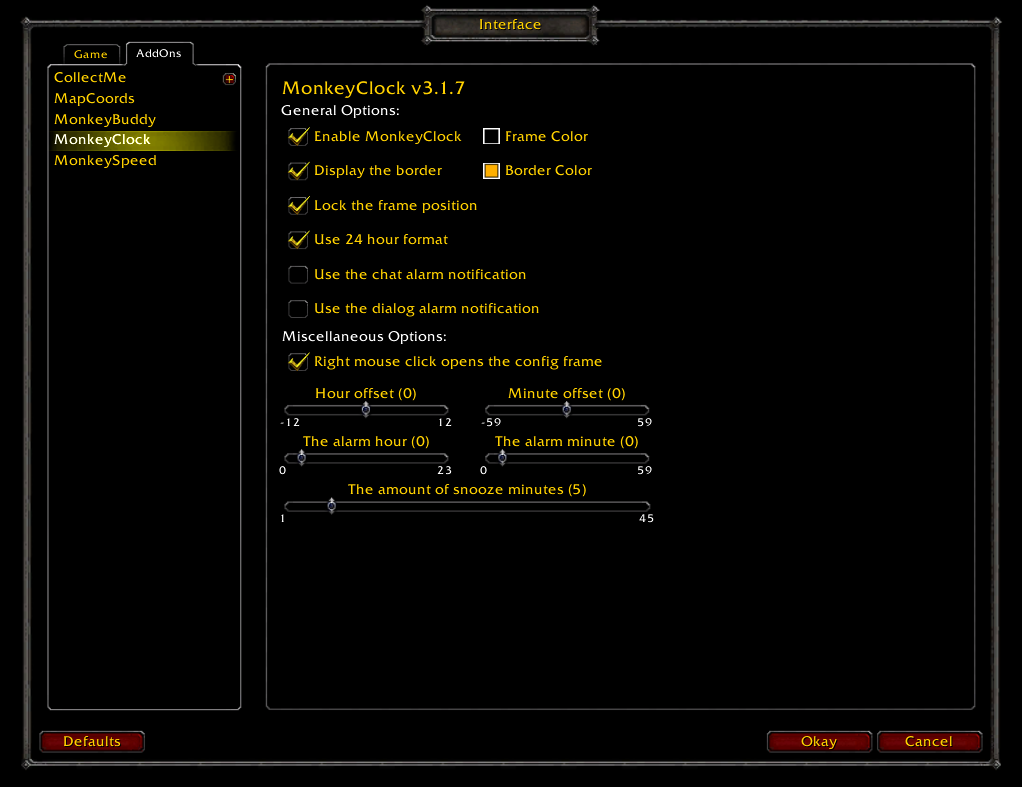
Task: Select MonkeyBuddy in the addon list
Action: [x=105, y=119]
